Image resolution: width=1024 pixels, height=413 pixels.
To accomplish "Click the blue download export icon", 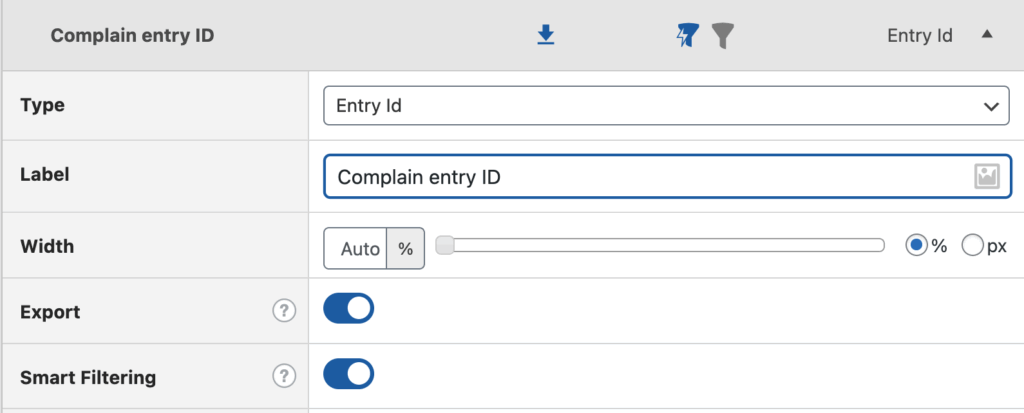I will [545, 36].
